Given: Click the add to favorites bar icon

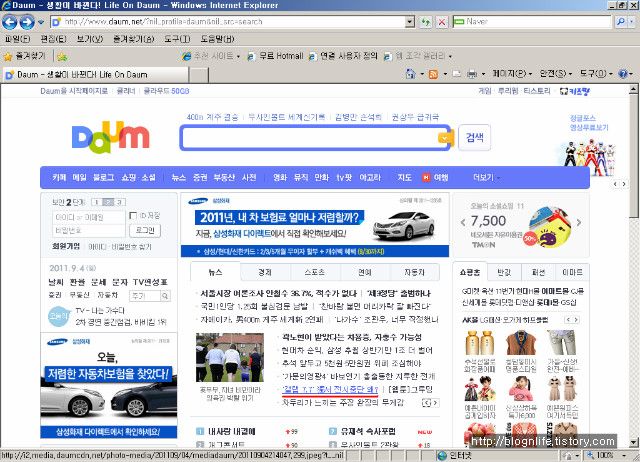Looking at the screenshot, I should click(62, 56).
